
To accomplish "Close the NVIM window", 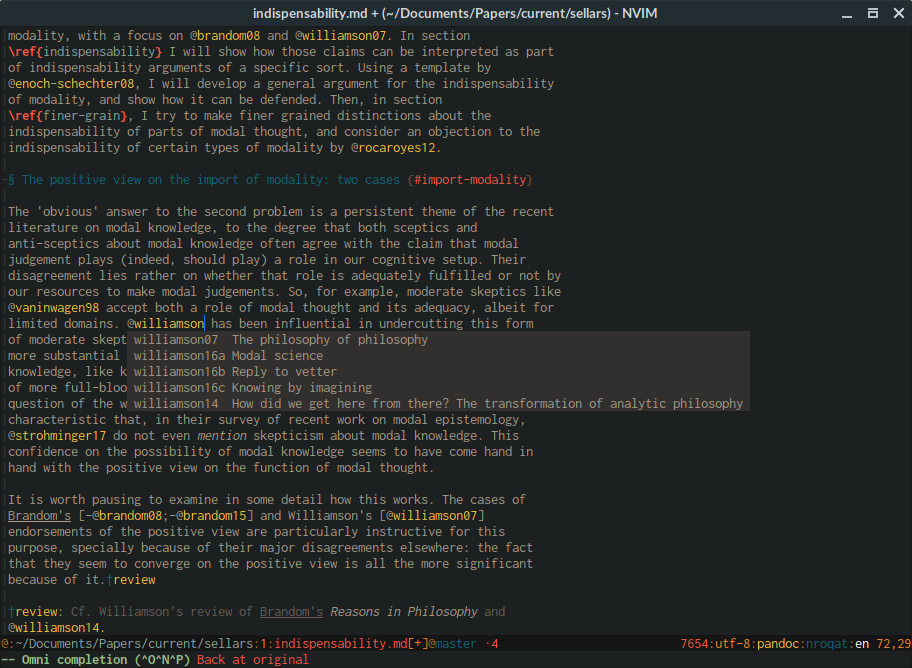I will pyautogui.click(x=895, y=13).
